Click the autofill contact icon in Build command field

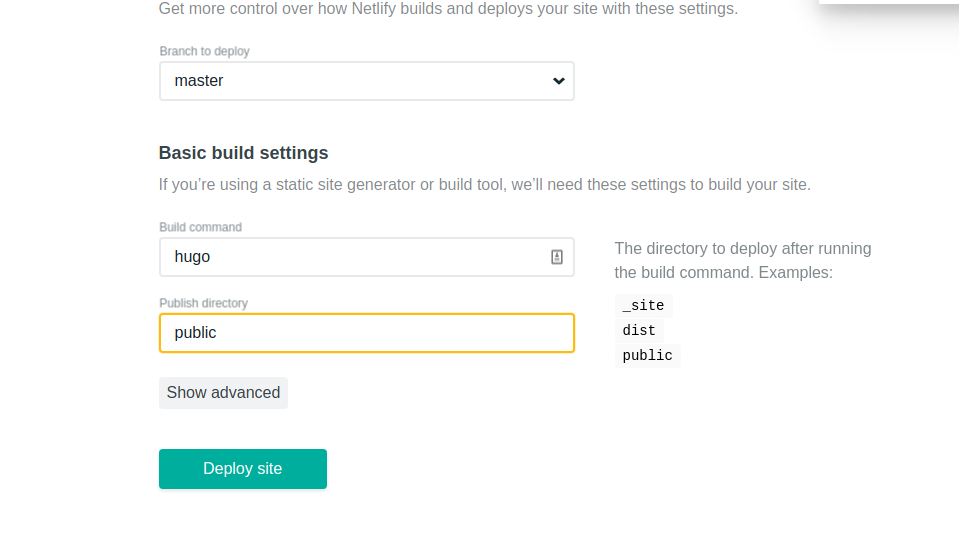point(557,257)
